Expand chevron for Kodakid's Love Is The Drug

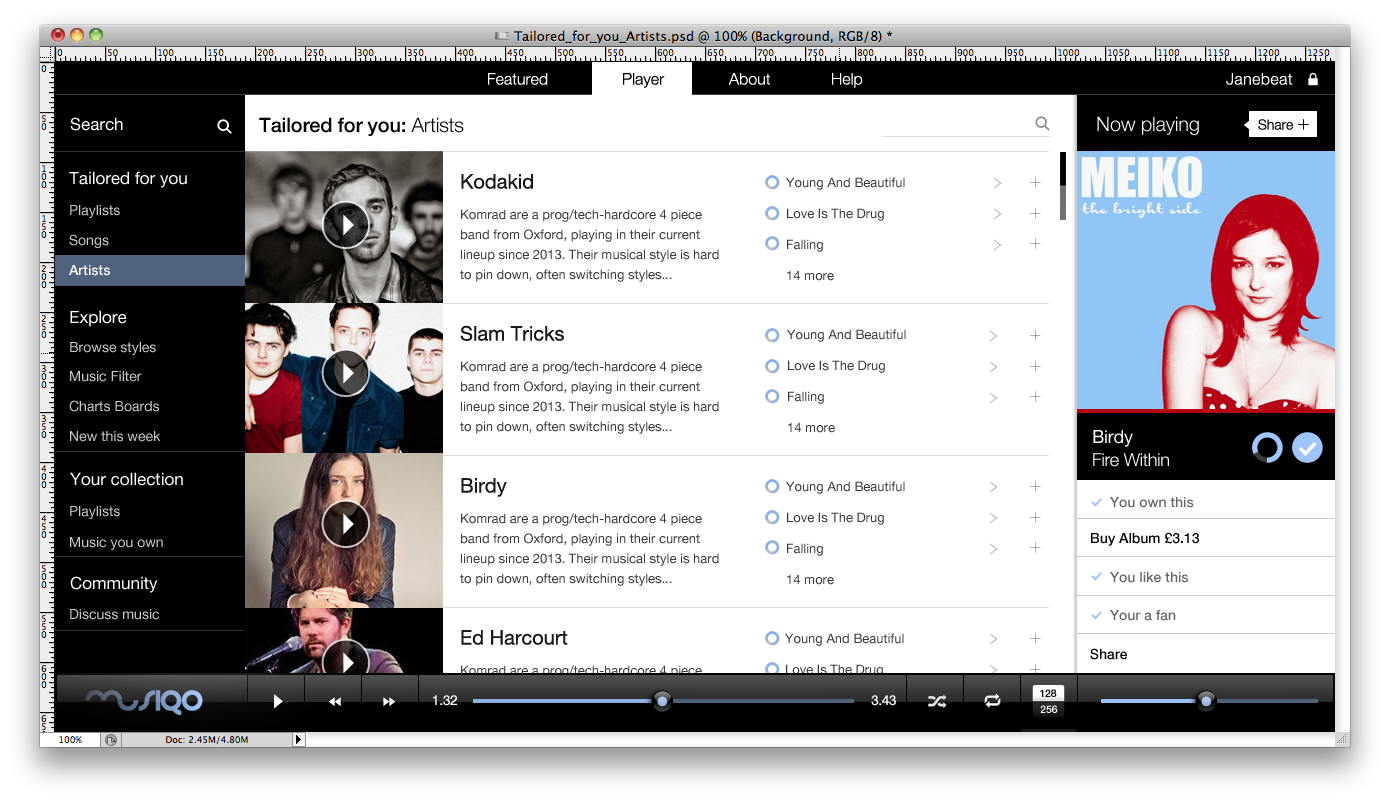pyautogui.click(x=997, y=214)
